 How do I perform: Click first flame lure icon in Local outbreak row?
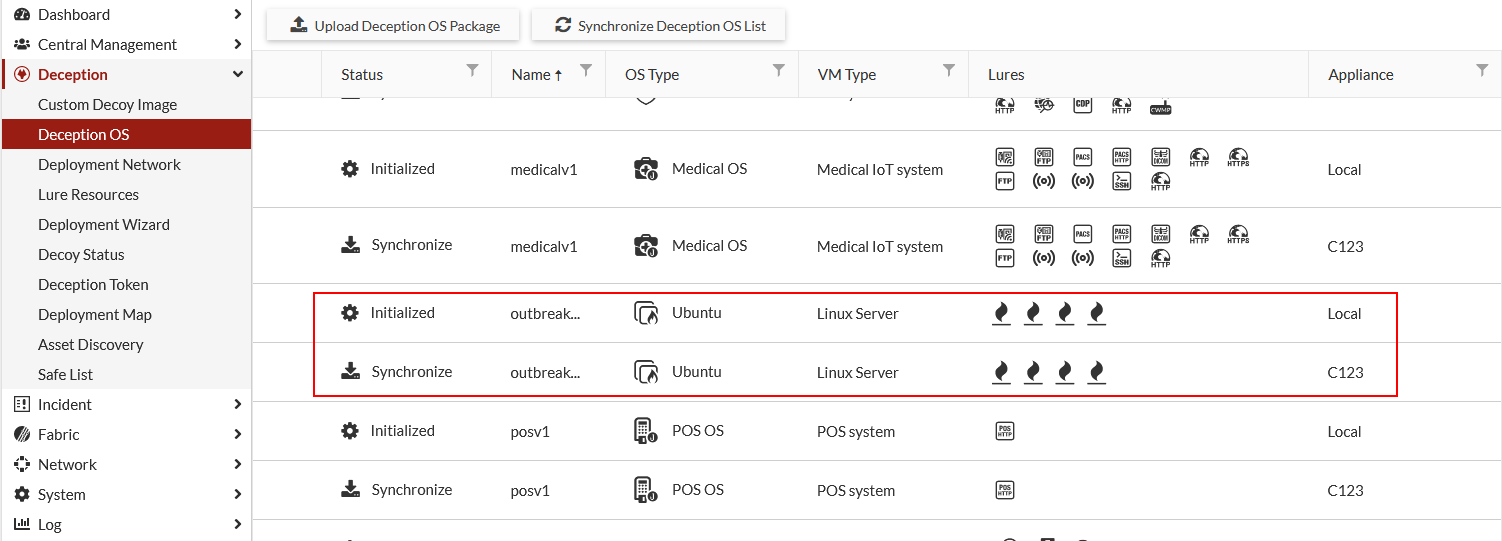pos(1001,313)
